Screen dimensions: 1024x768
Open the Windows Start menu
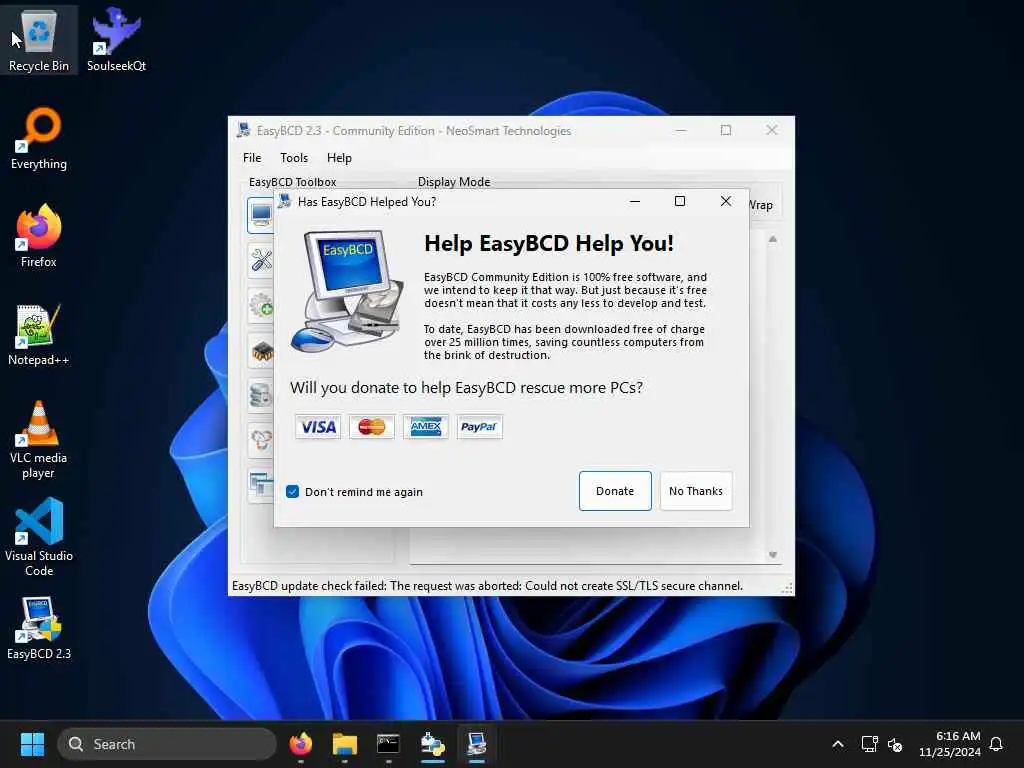click(32, 744)
